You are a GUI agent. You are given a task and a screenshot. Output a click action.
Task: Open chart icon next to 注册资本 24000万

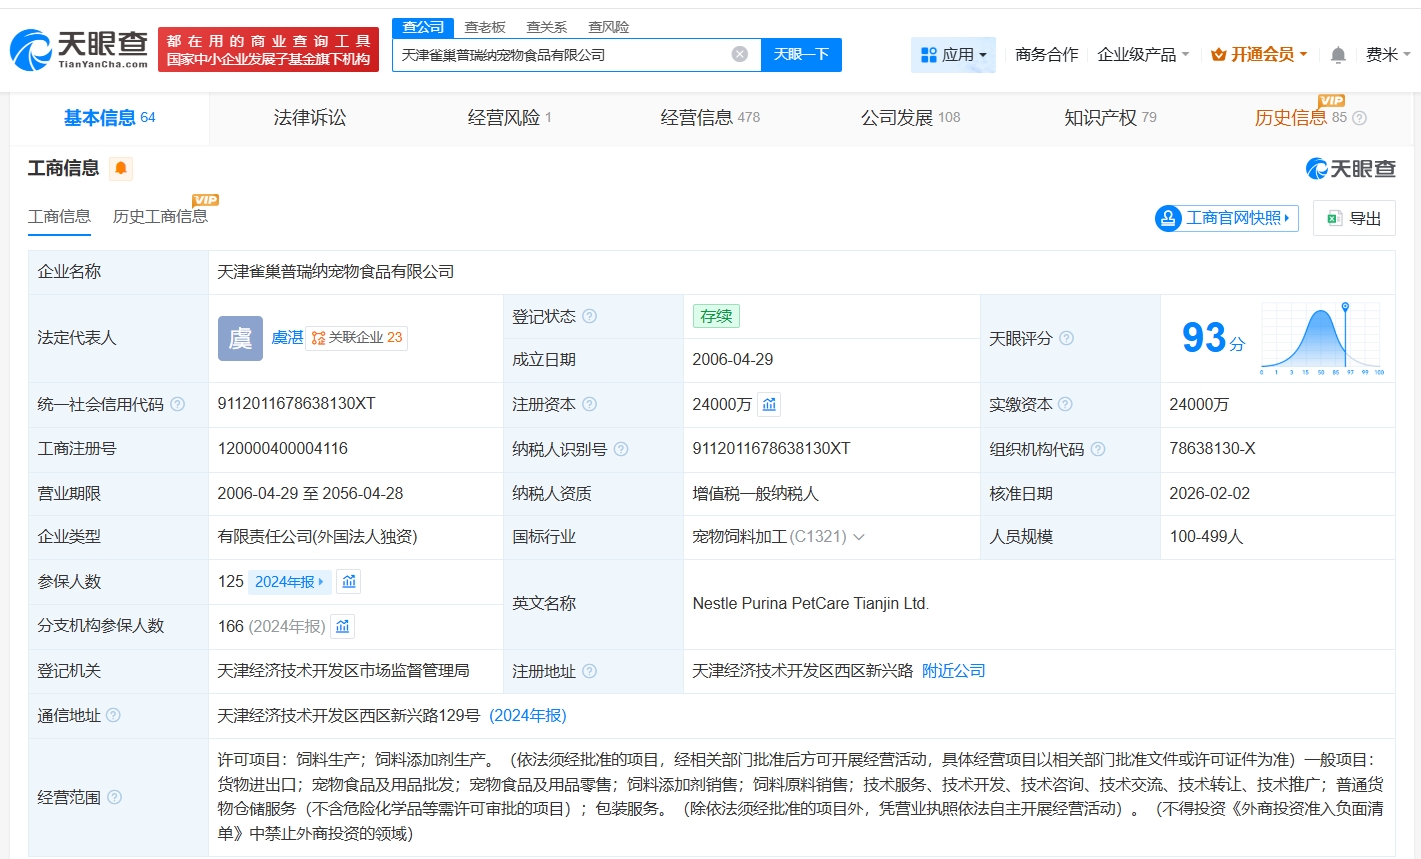769,404
